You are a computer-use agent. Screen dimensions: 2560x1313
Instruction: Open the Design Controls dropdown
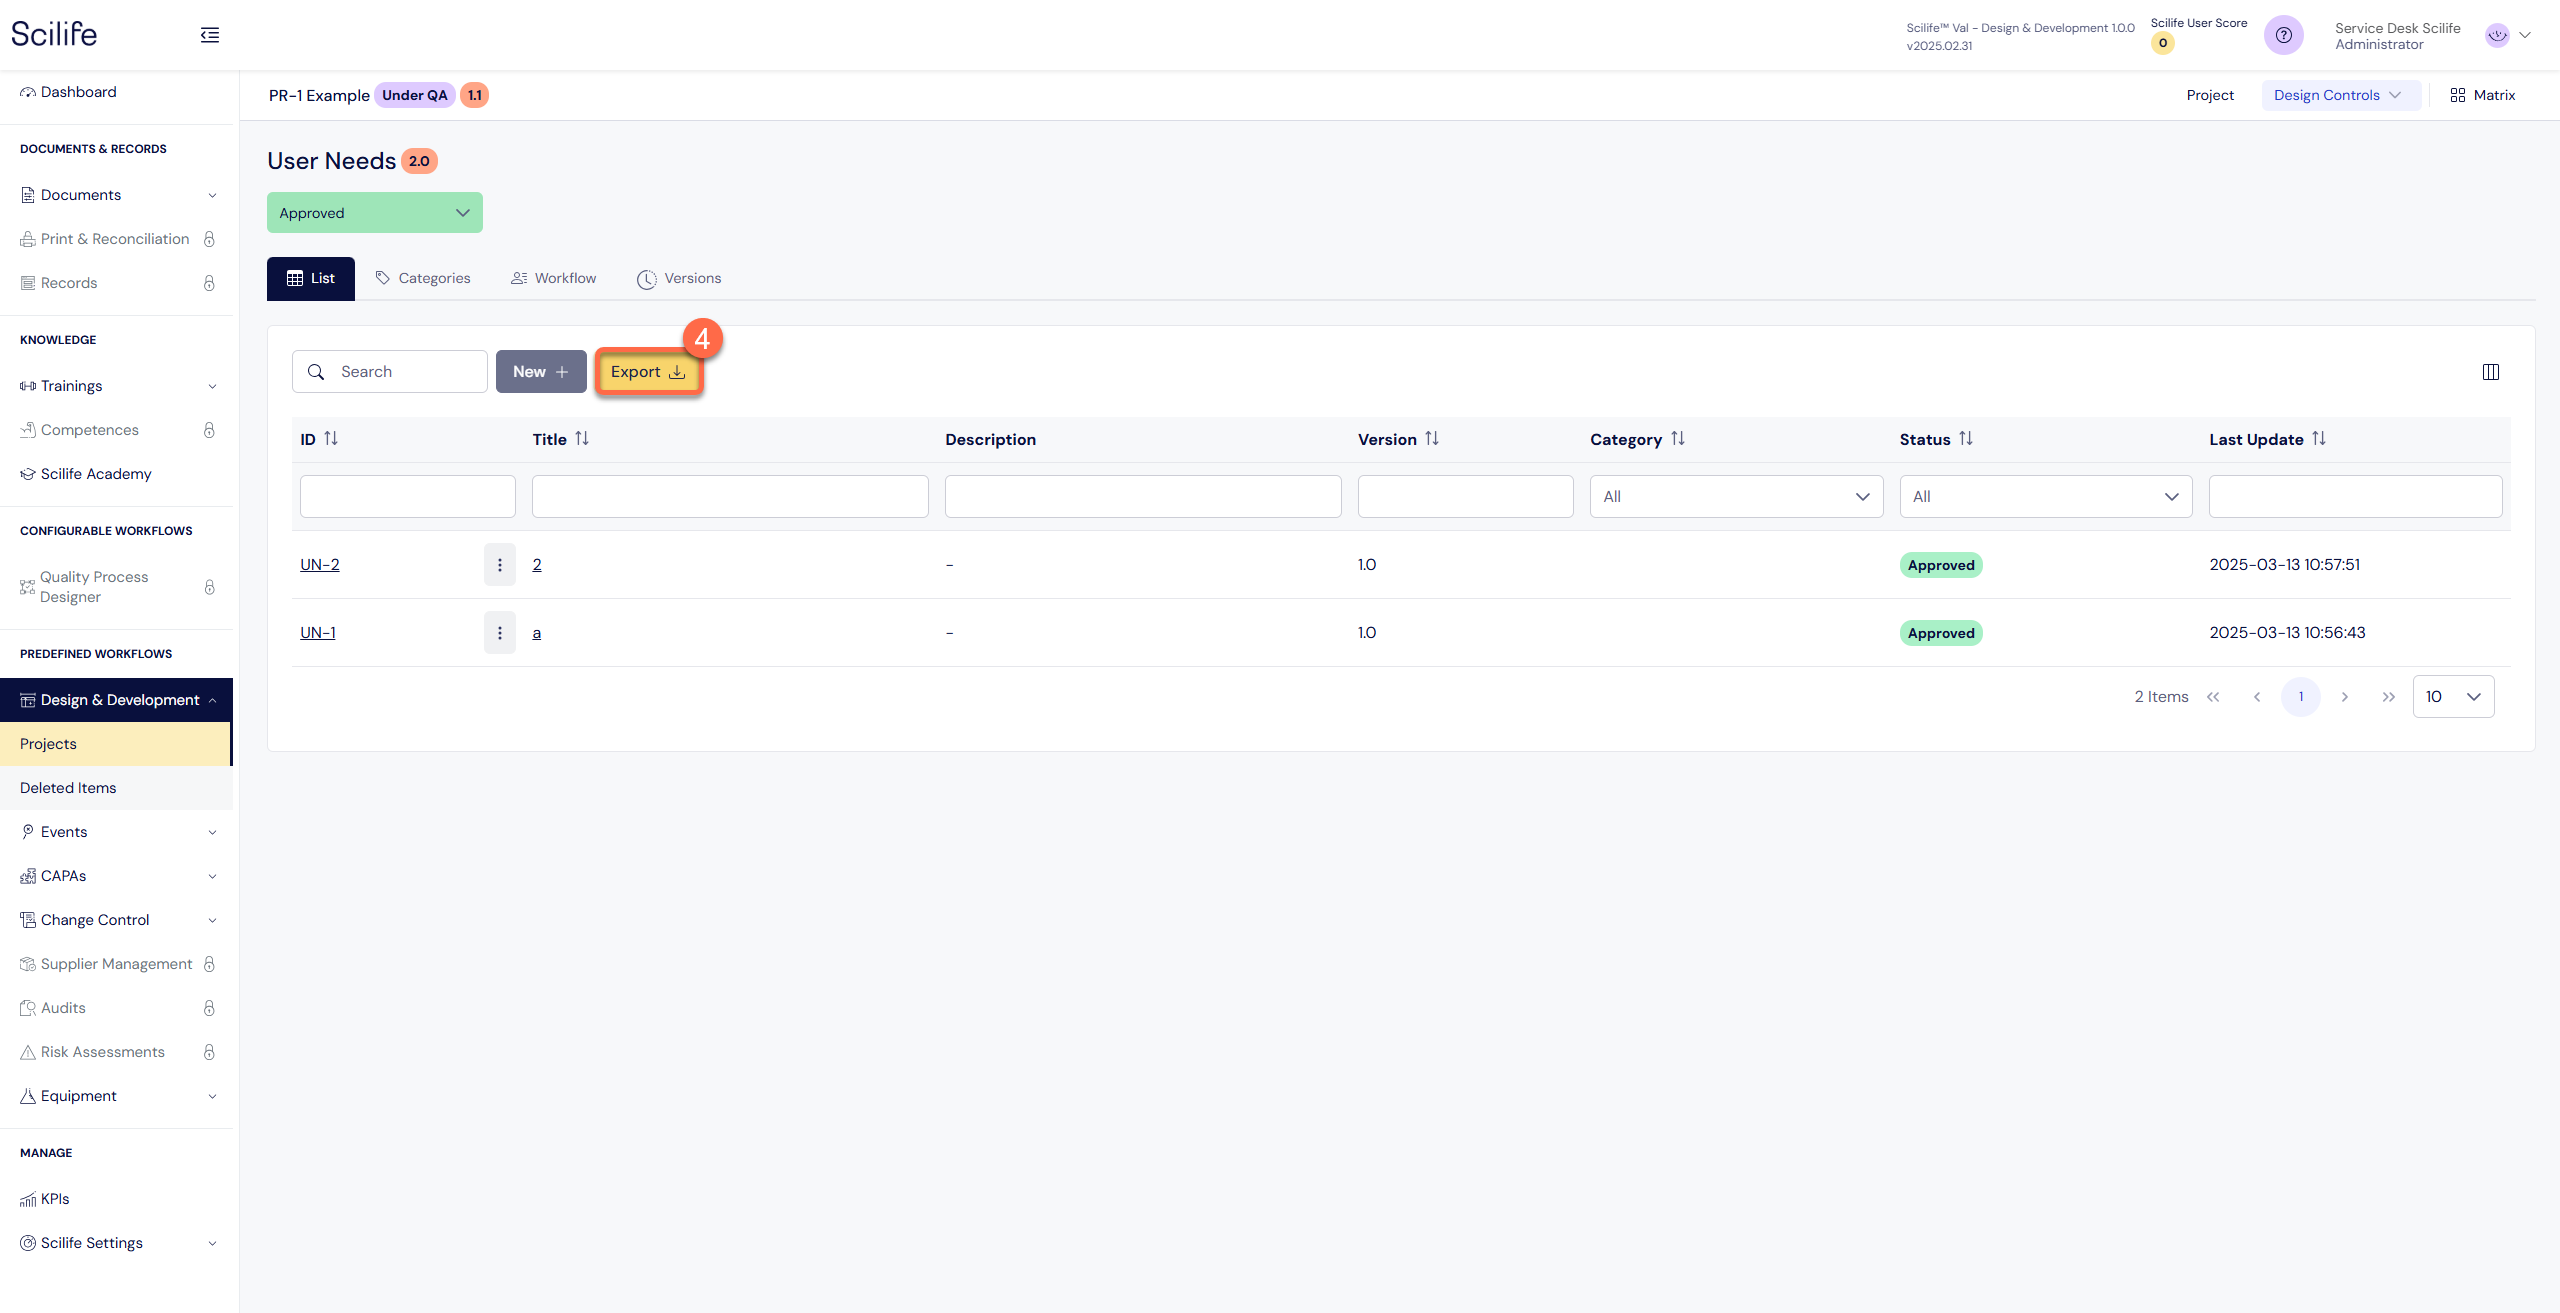(2340, 95)
